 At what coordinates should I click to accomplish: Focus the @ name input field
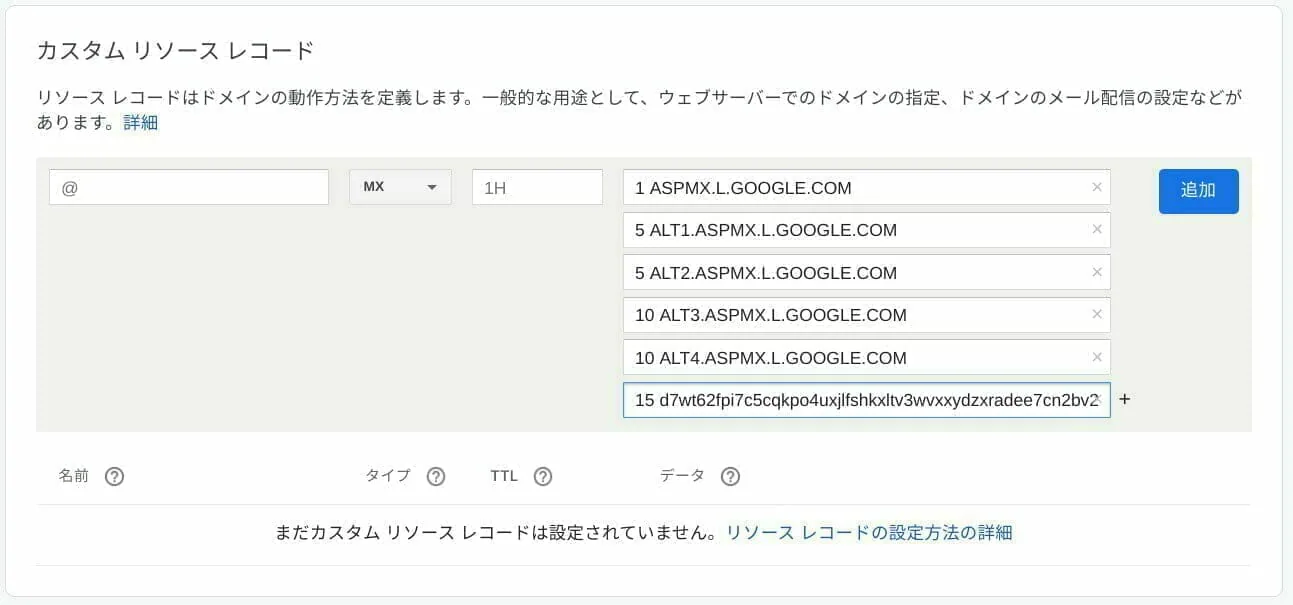point(189,187)
